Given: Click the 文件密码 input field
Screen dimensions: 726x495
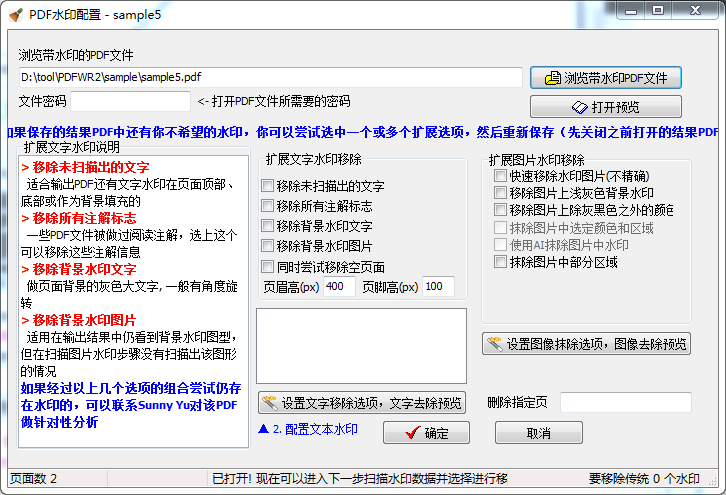Looking at the screenshot, I should (131, 101).
